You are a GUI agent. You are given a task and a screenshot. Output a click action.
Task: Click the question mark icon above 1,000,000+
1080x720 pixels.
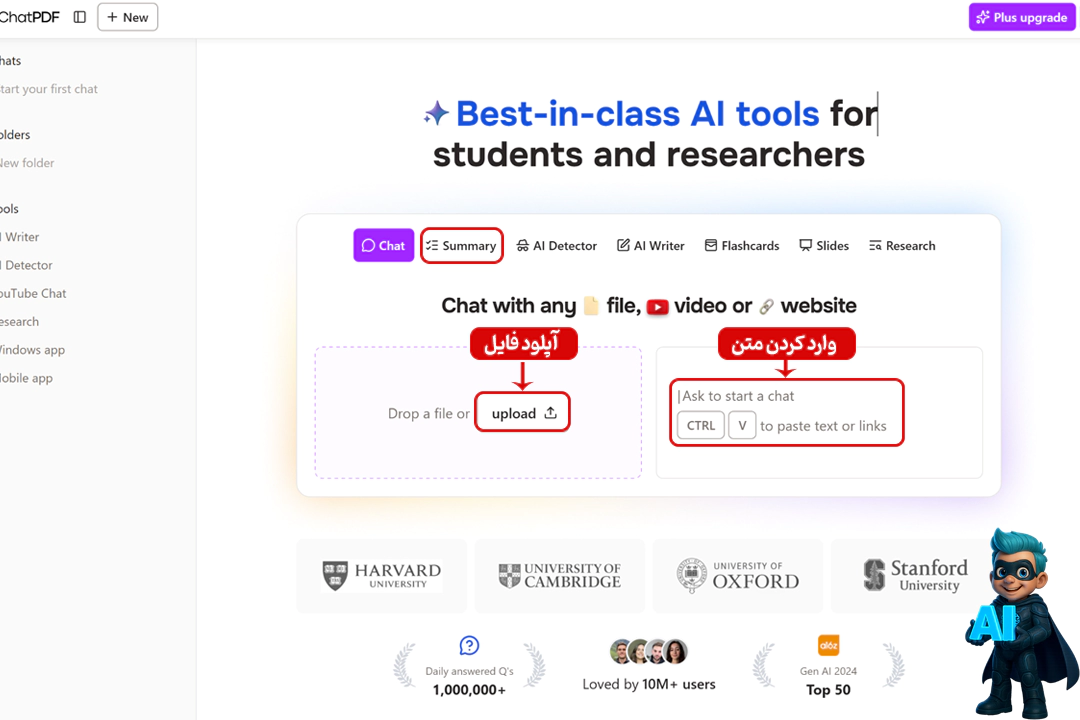[470, 645]
